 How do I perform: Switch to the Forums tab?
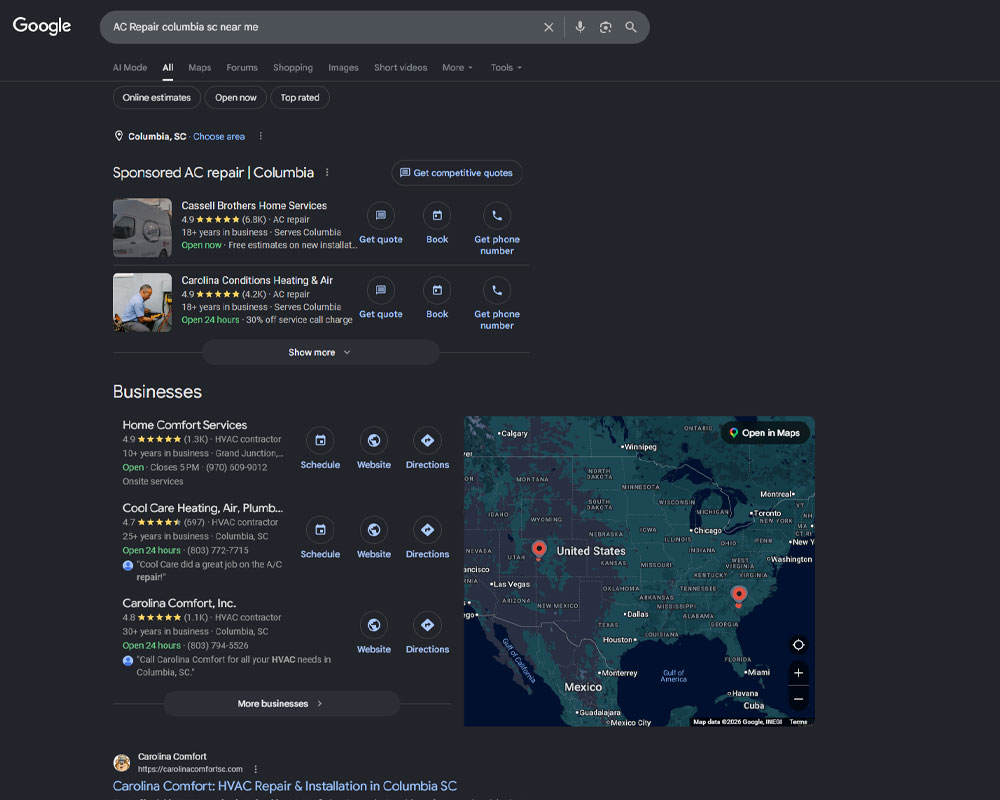(x=242, y=68)
